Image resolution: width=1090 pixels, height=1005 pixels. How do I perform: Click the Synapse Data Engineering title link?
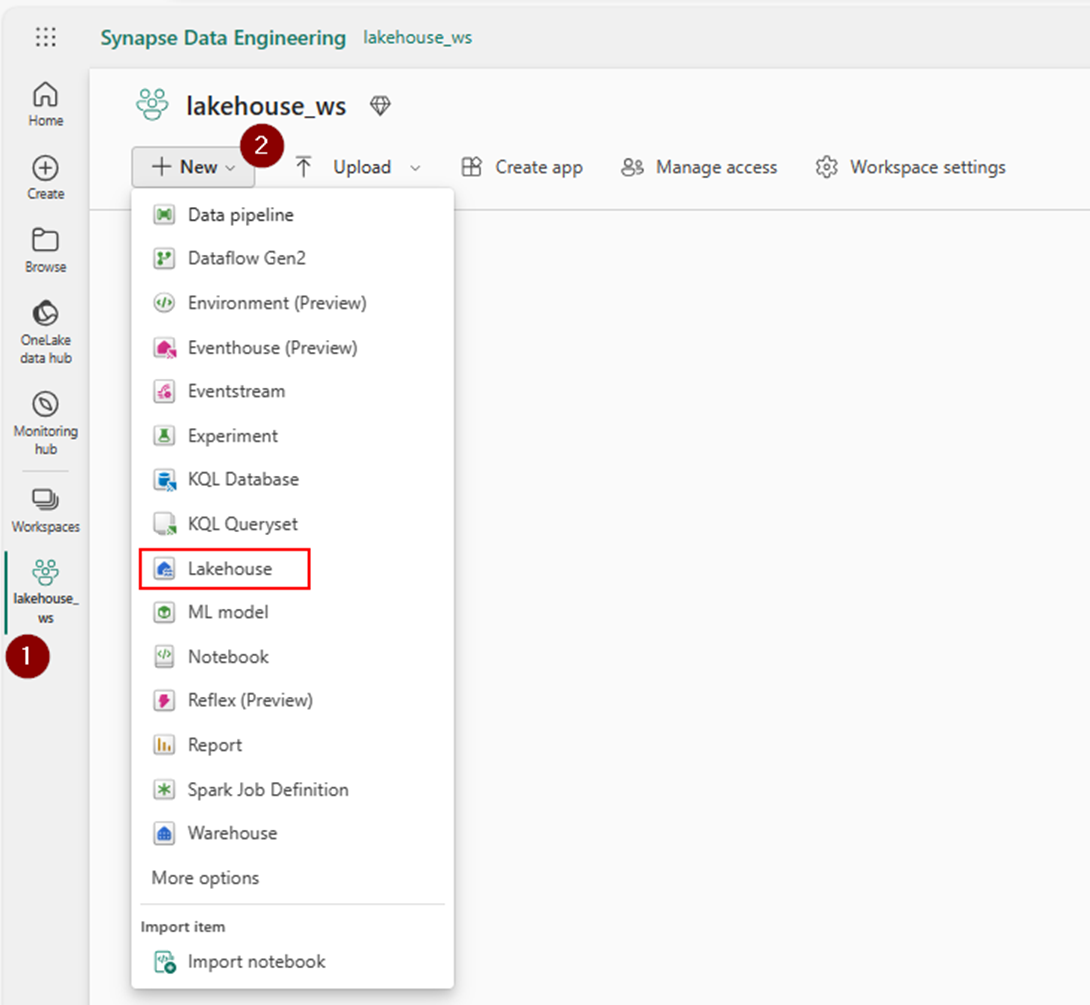coord(223,38)
